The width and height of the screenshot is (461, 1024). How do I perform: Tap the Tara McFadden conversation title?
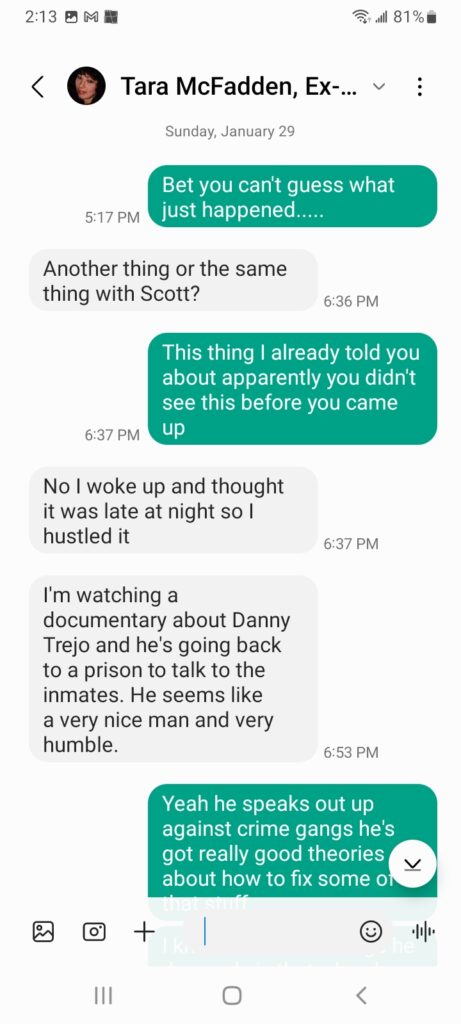pyautogui.click(x=239, y=86)
